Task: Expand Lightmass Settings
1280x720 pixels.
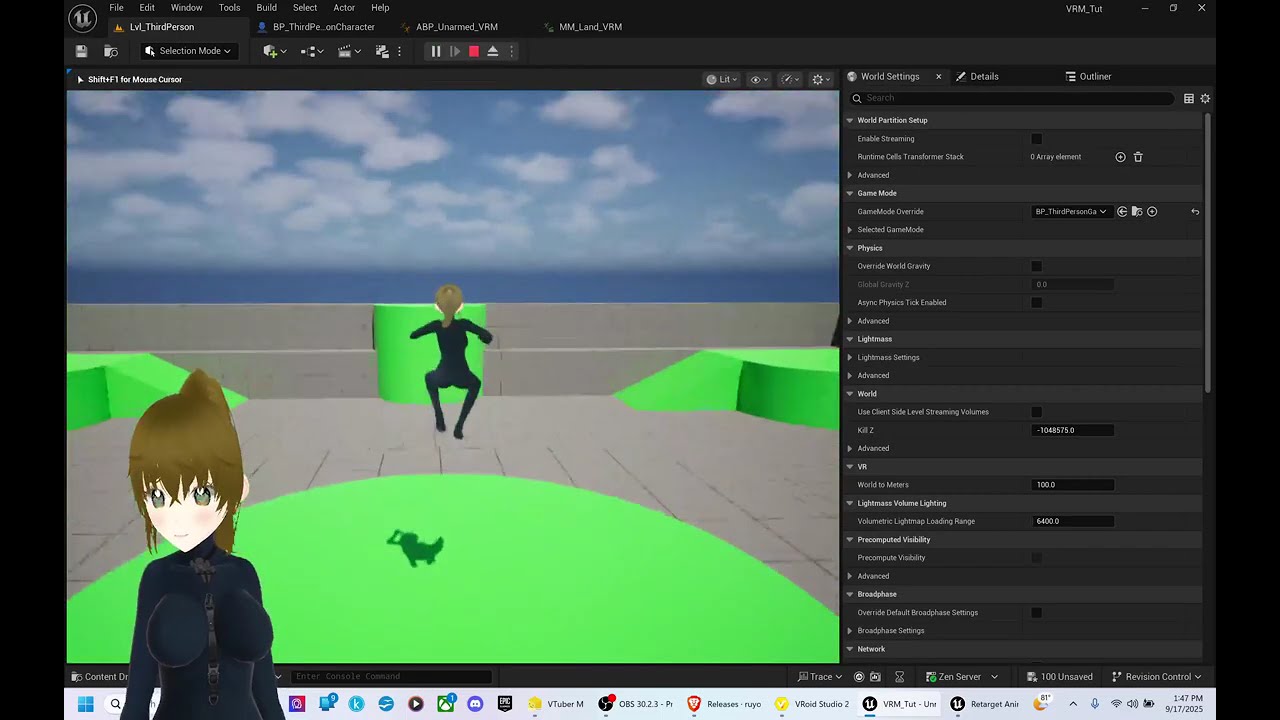Action: tap(850, 358)
